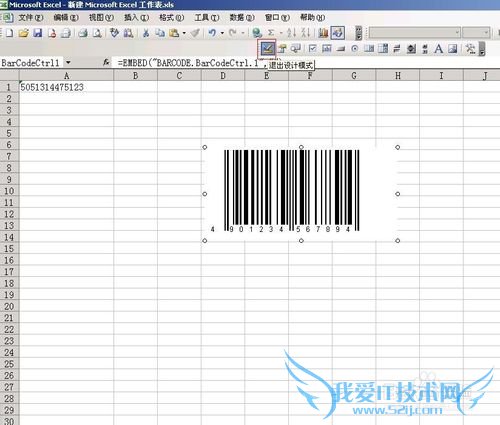The image size is (500, 425).
Task: Open Print Preview with the magnifier page icon
Action: [97, 33]
